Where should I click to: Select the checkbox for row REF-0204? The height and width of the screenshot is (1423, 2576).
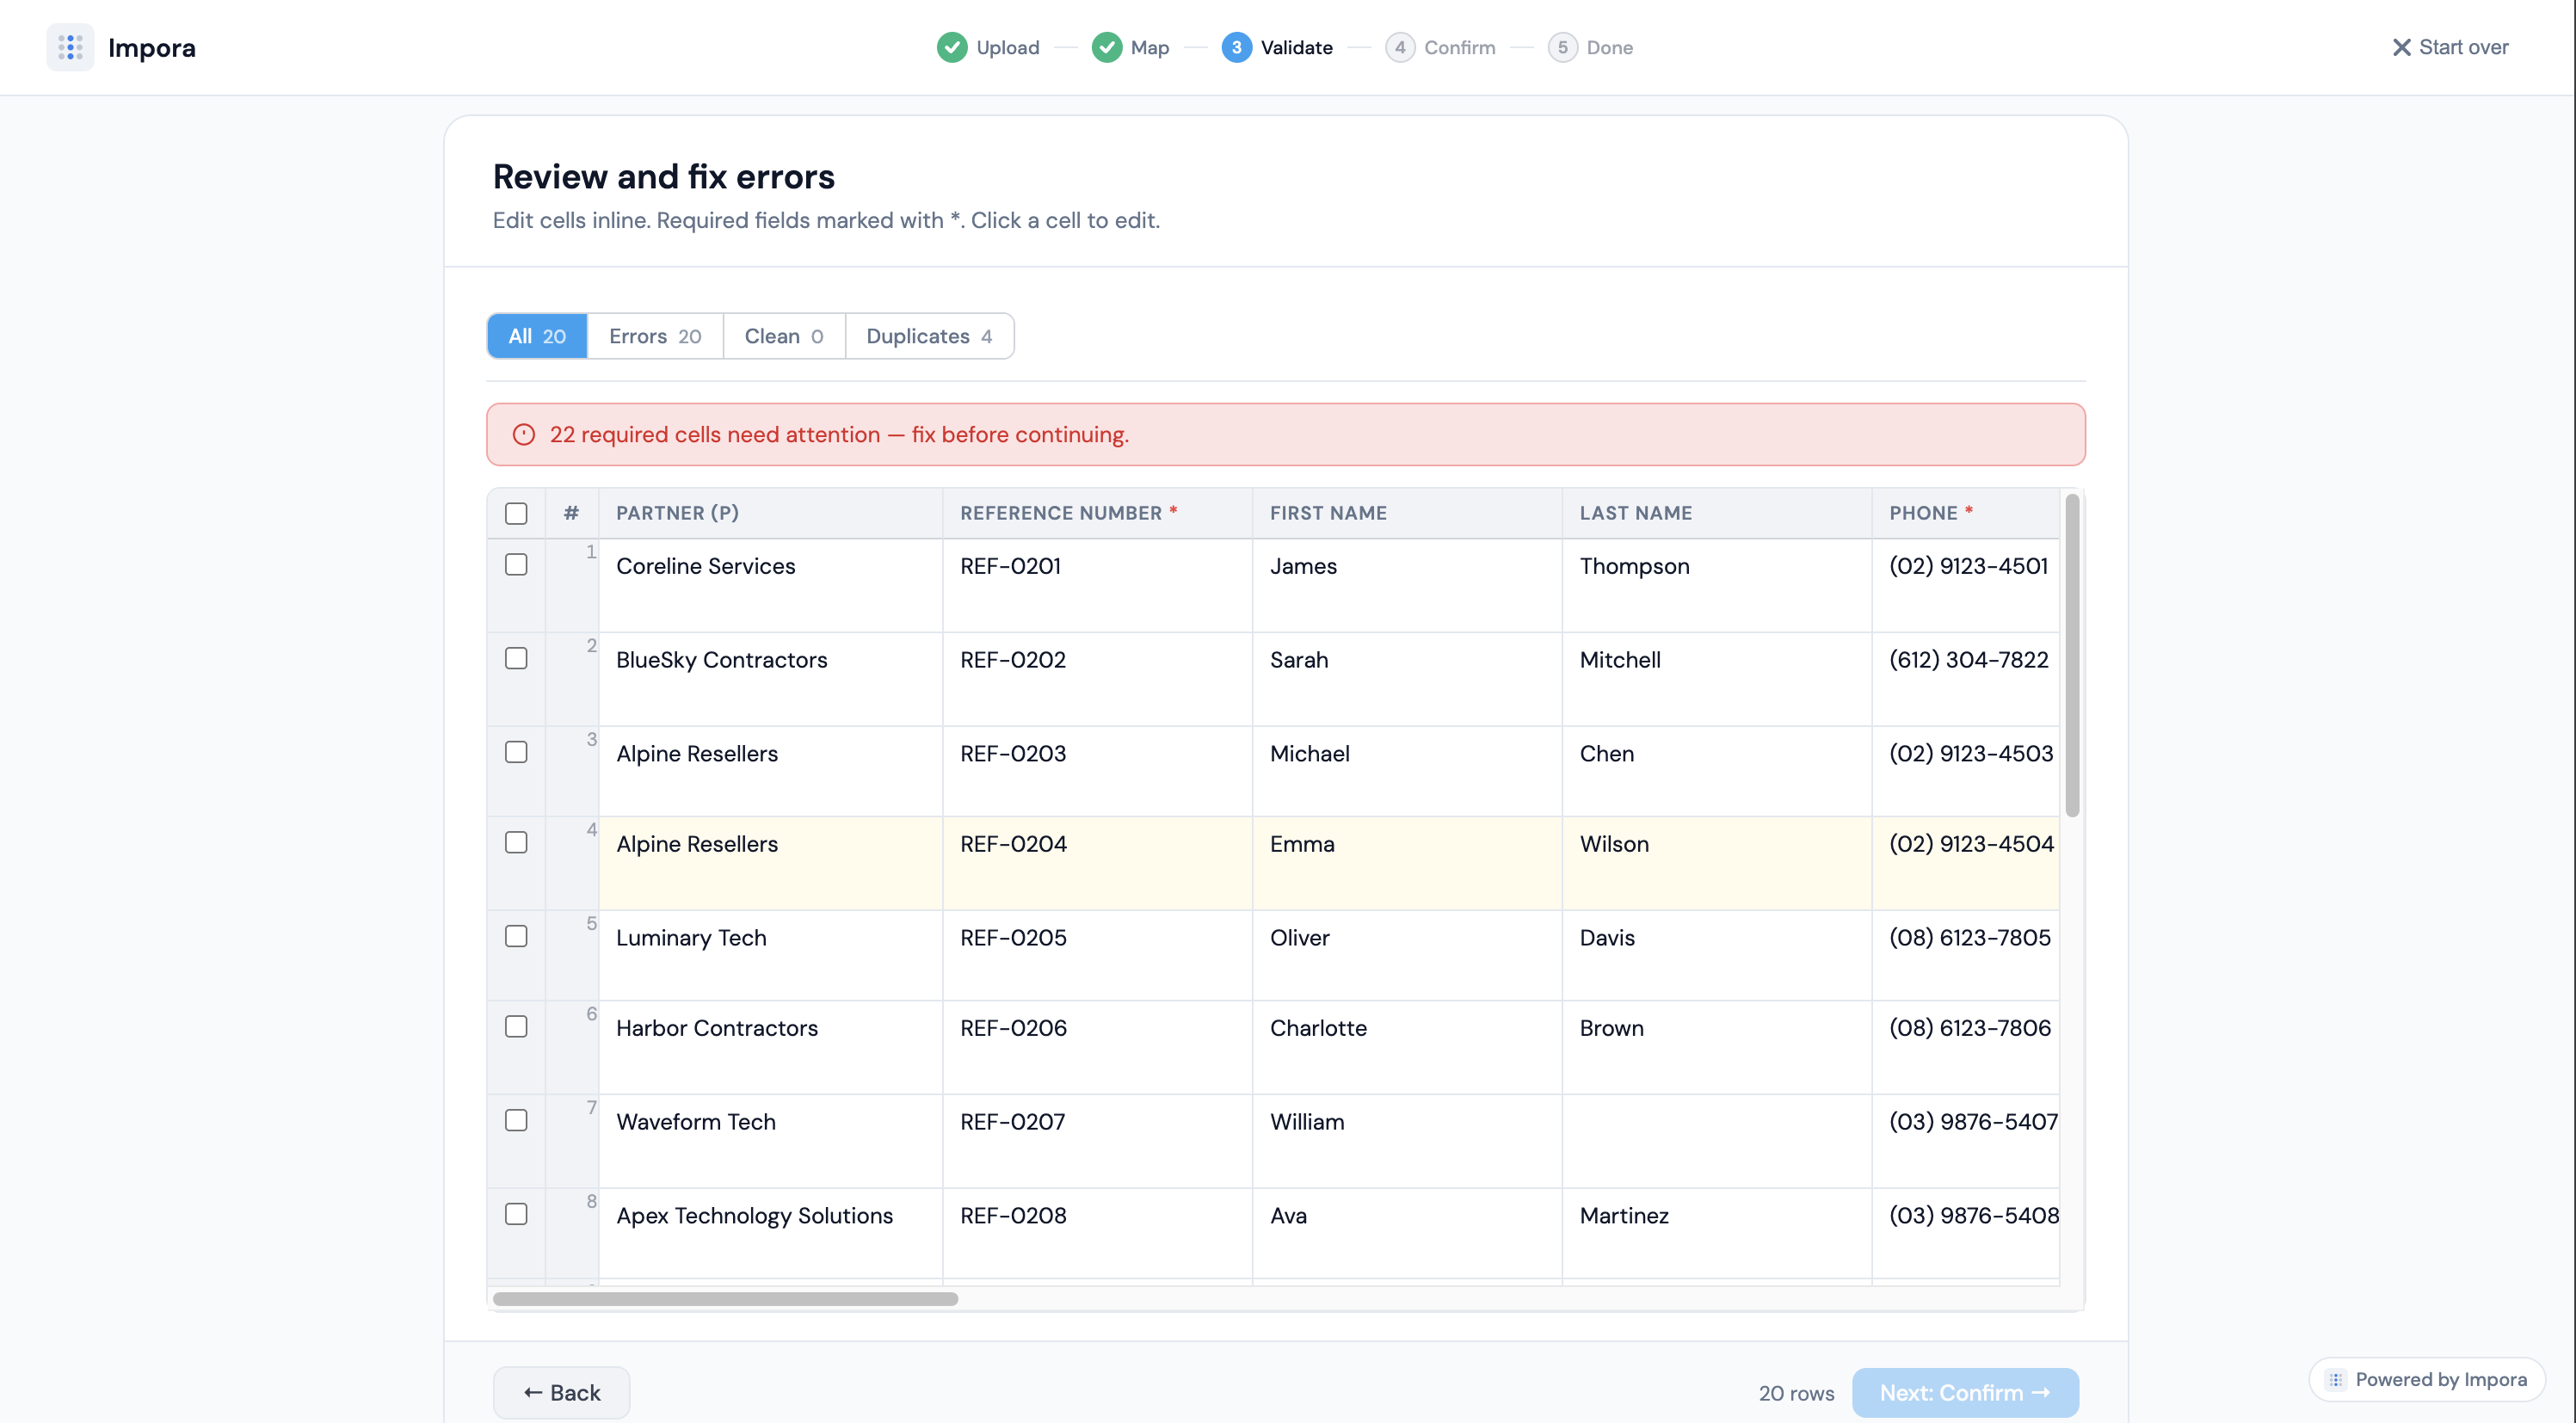516,842
